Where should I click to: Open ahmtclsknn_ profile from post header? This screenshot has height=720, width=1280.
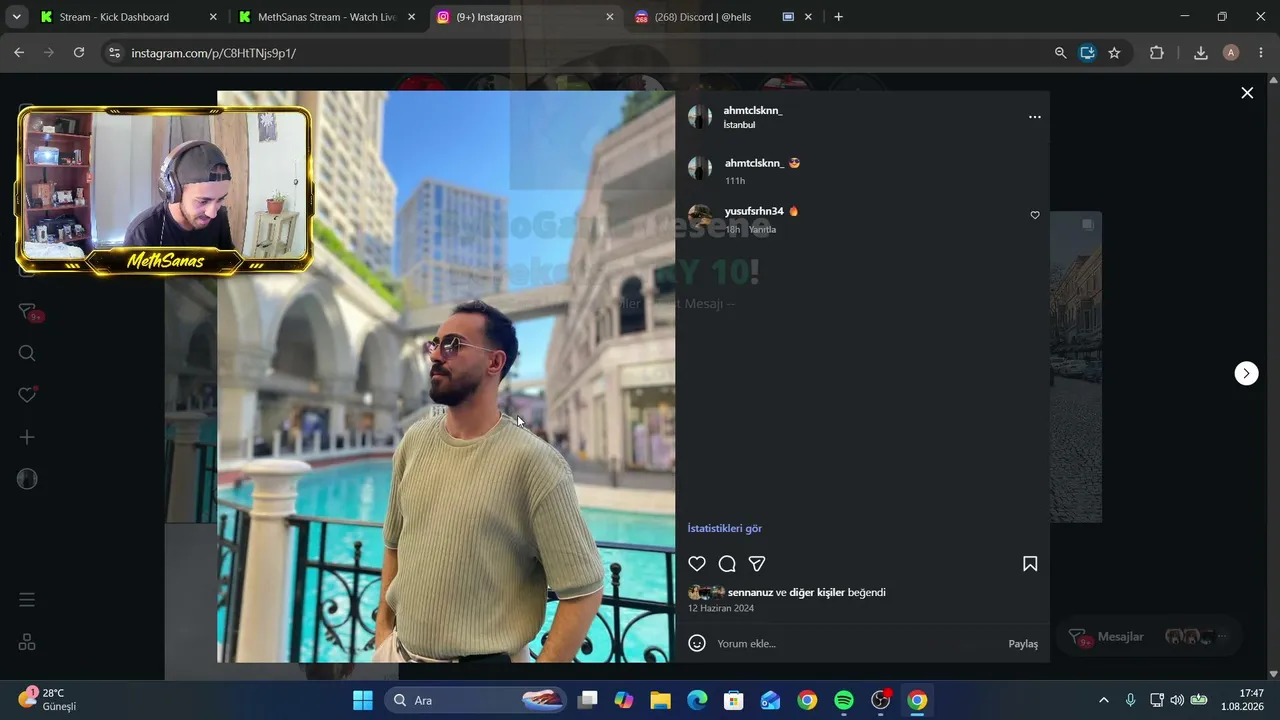pyautogui.click(x=753, y=110)
